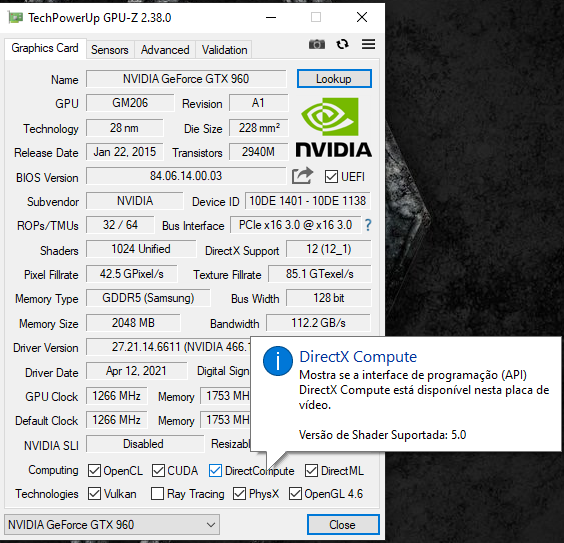Click the Bandwidth value 112.2 GB/s
This screenshot has height=543, width=564.
318,323
